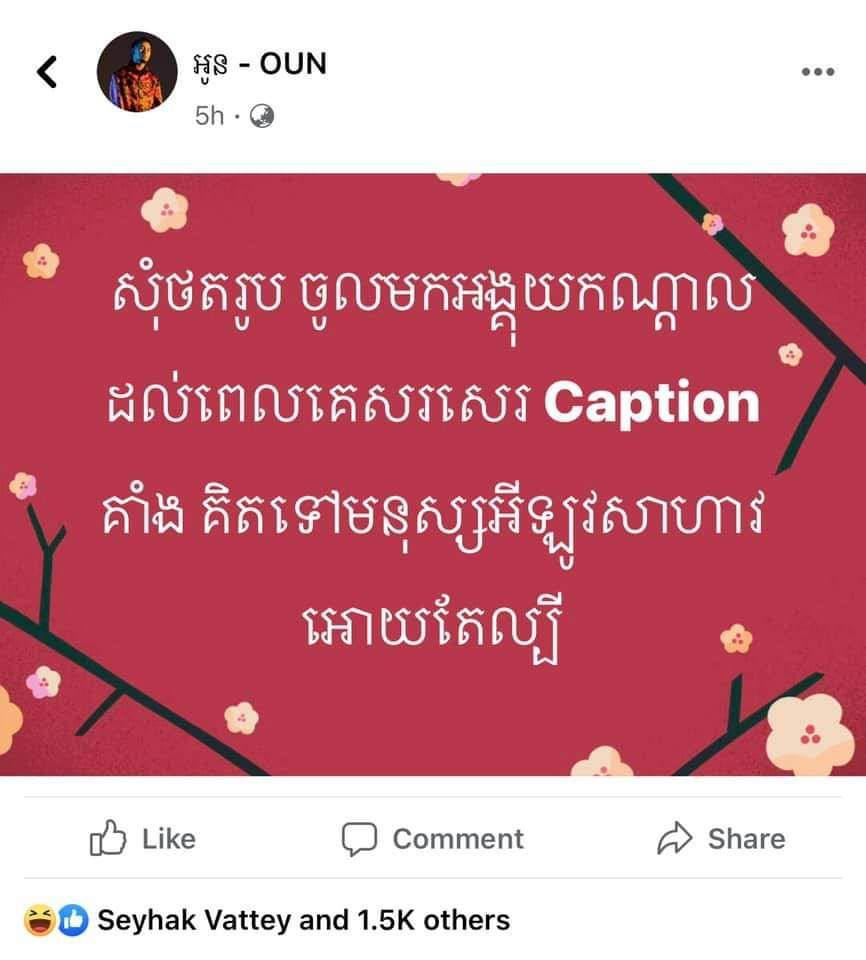Open the Seyhak Vattey and 1.5K others list
This screenshot has height=960, width=866.
pos(304,920)
